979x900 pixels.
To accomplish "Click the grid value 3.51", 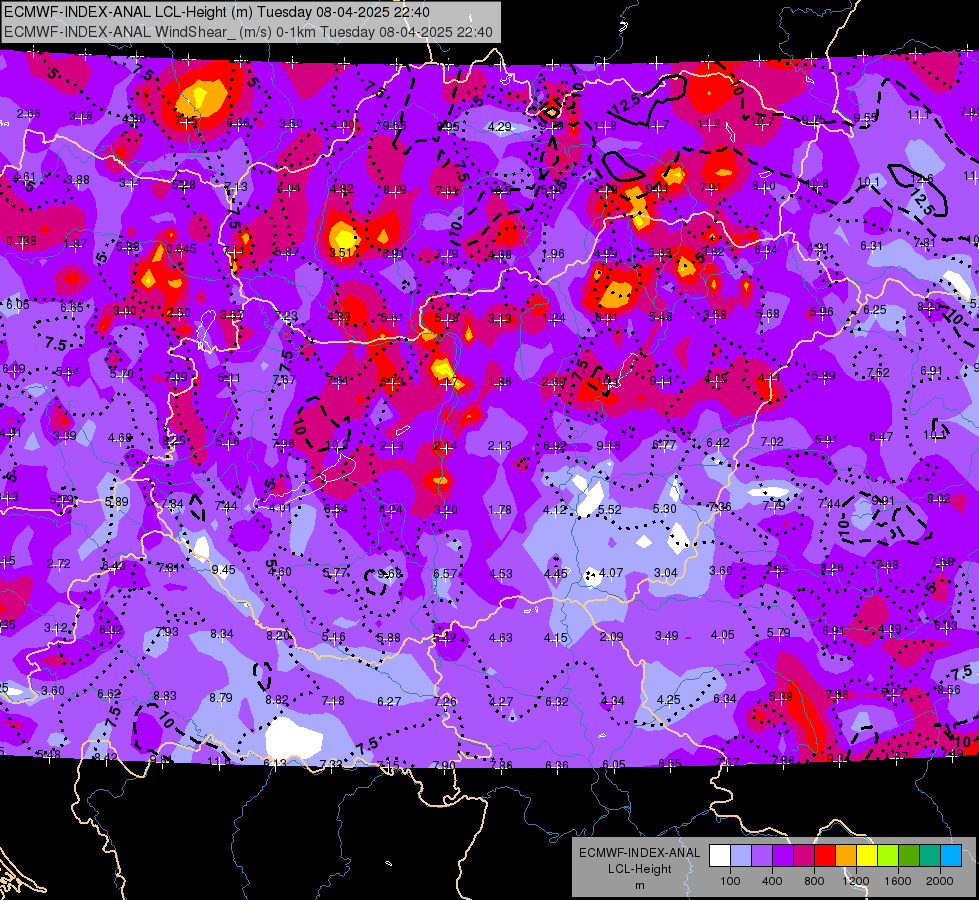I will click(x=341, y=252).
